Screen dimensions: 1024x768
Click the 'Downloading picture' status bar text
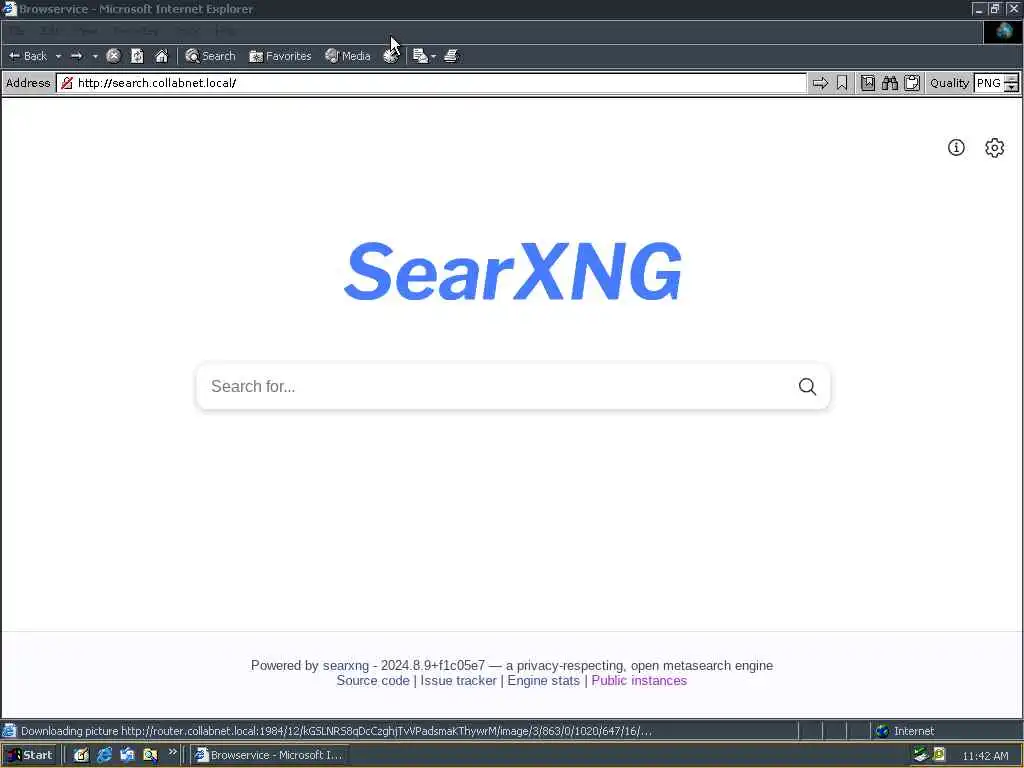336,731
